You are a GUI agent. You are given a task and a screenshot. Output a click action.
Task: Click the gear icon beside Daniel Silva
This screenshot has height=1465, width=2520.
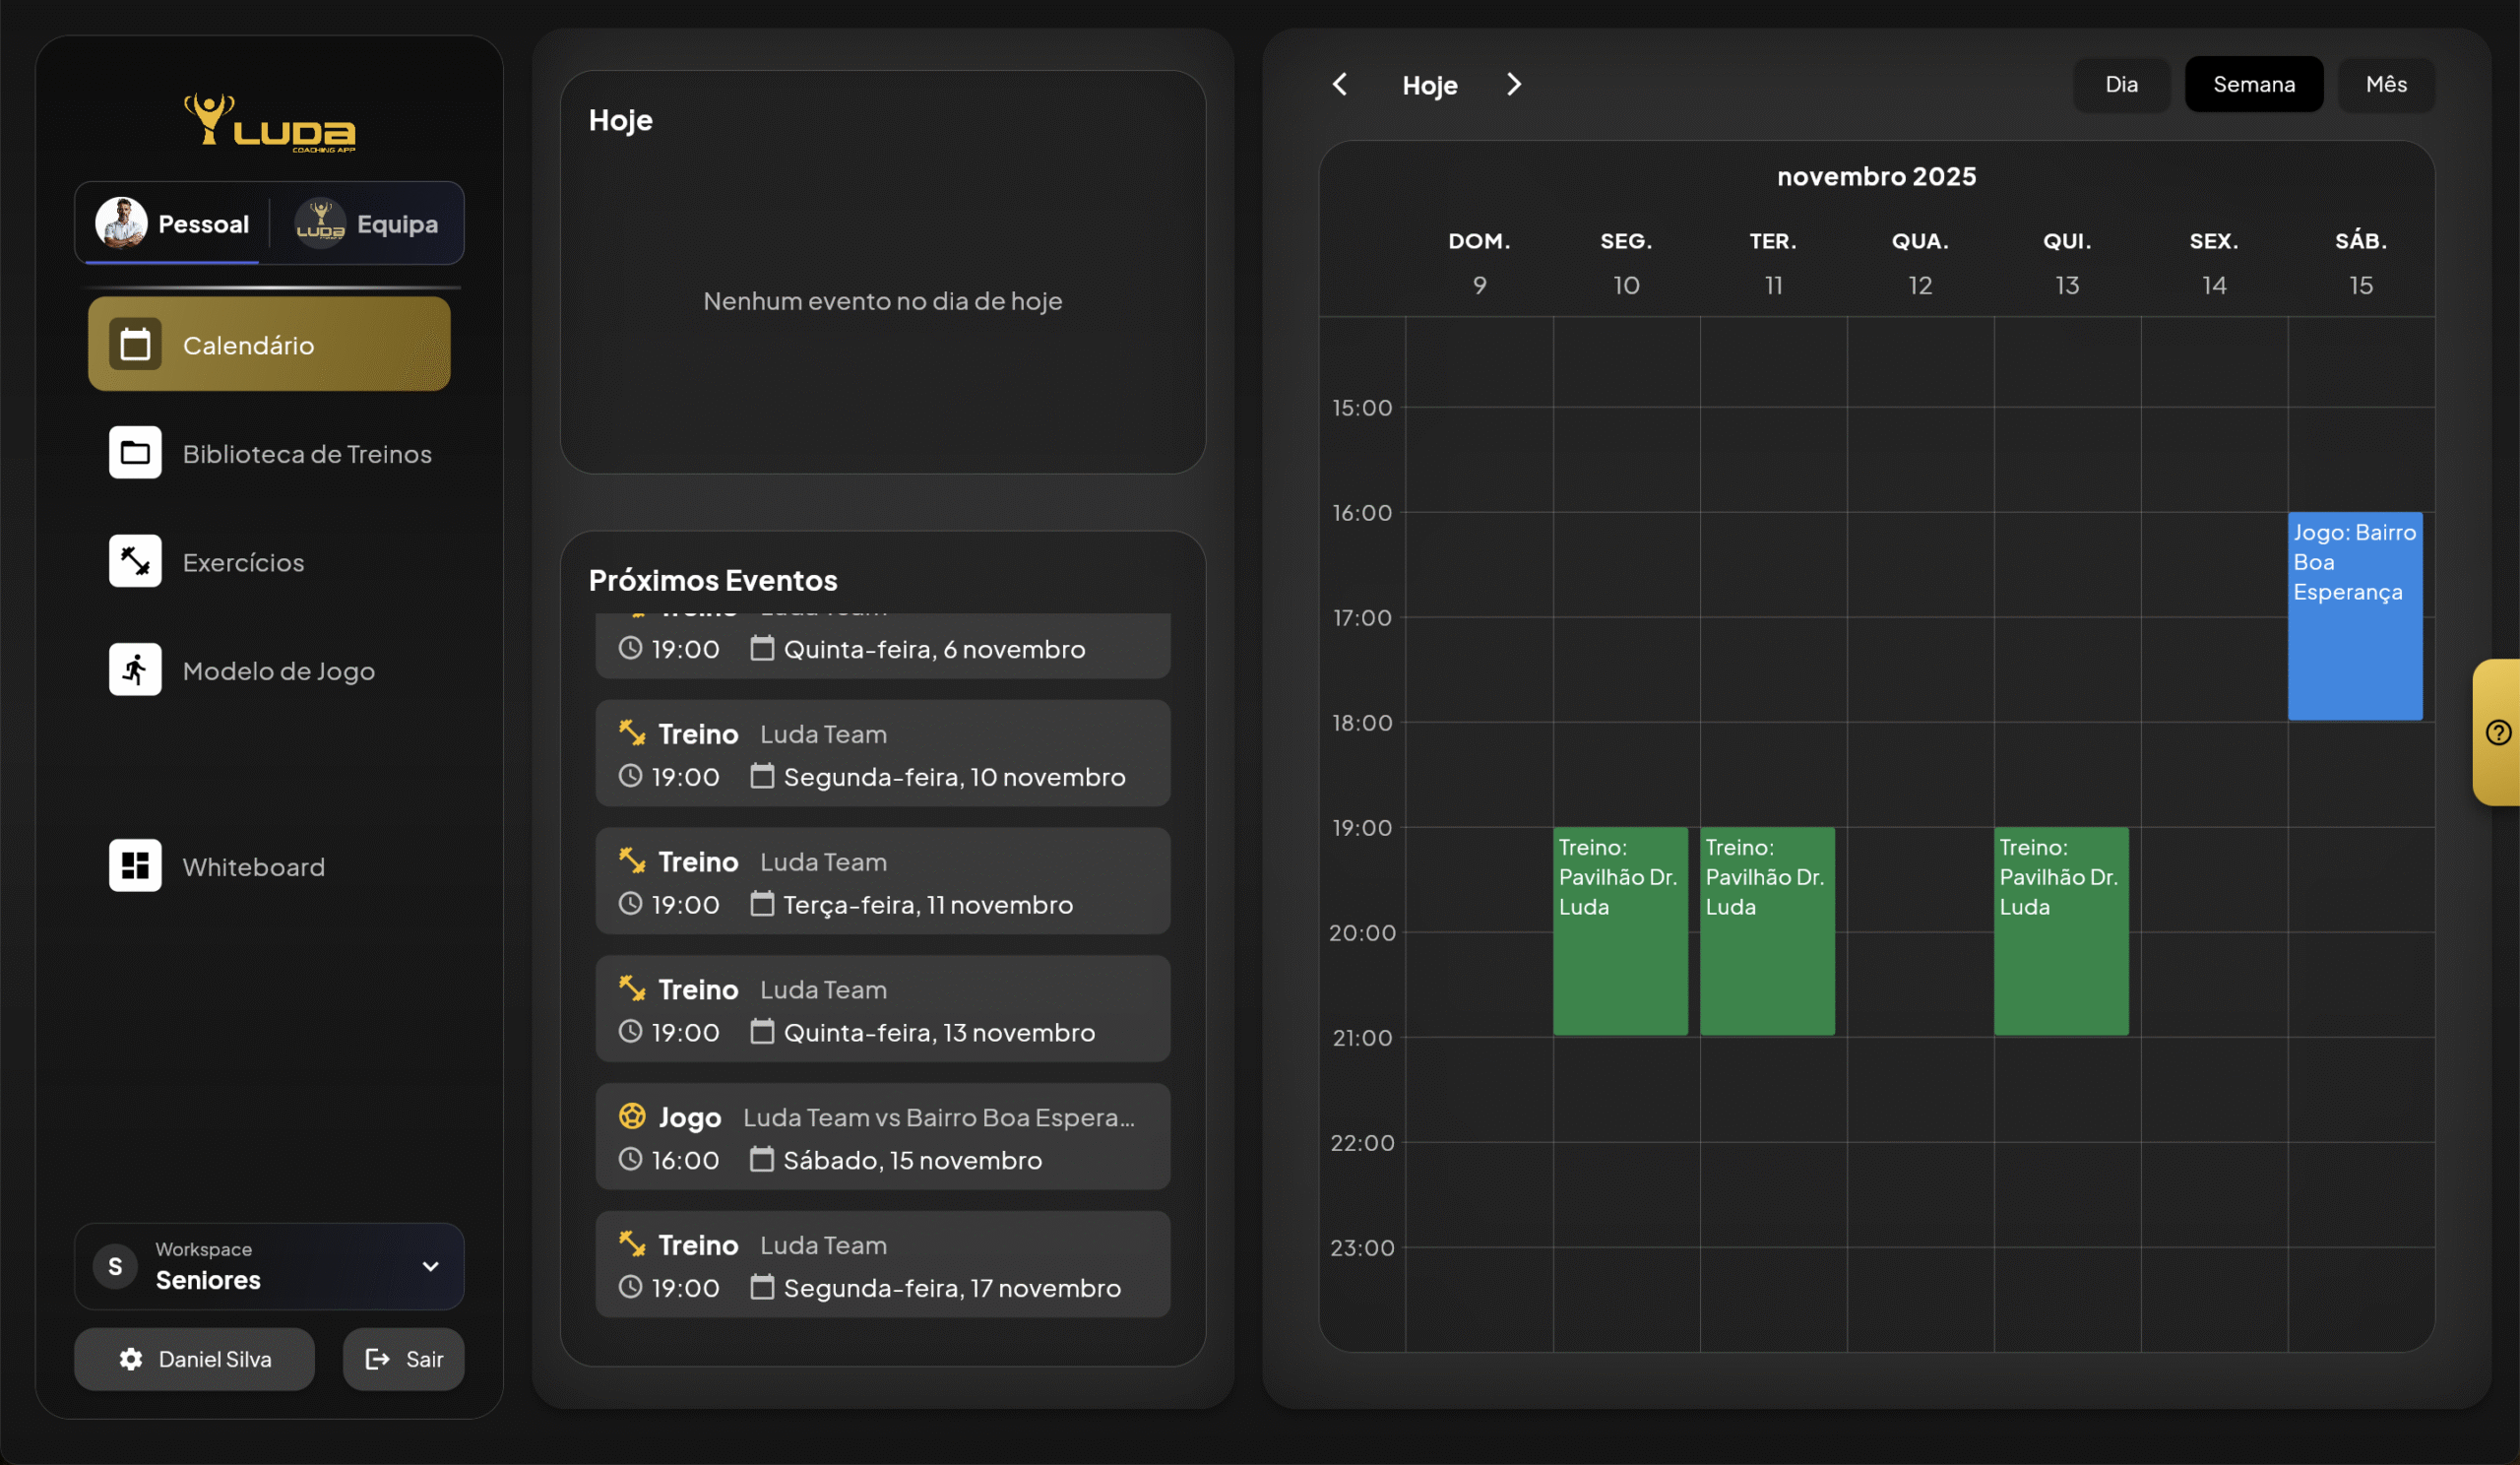pyautogui.click(x=131, y=1359)
